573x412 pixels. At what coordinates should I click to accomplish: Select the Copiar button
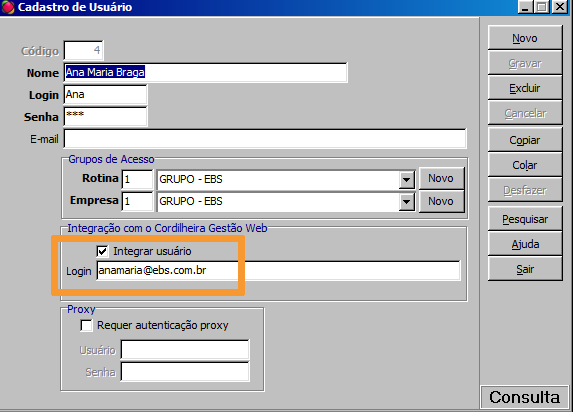[x=525, y=140]
